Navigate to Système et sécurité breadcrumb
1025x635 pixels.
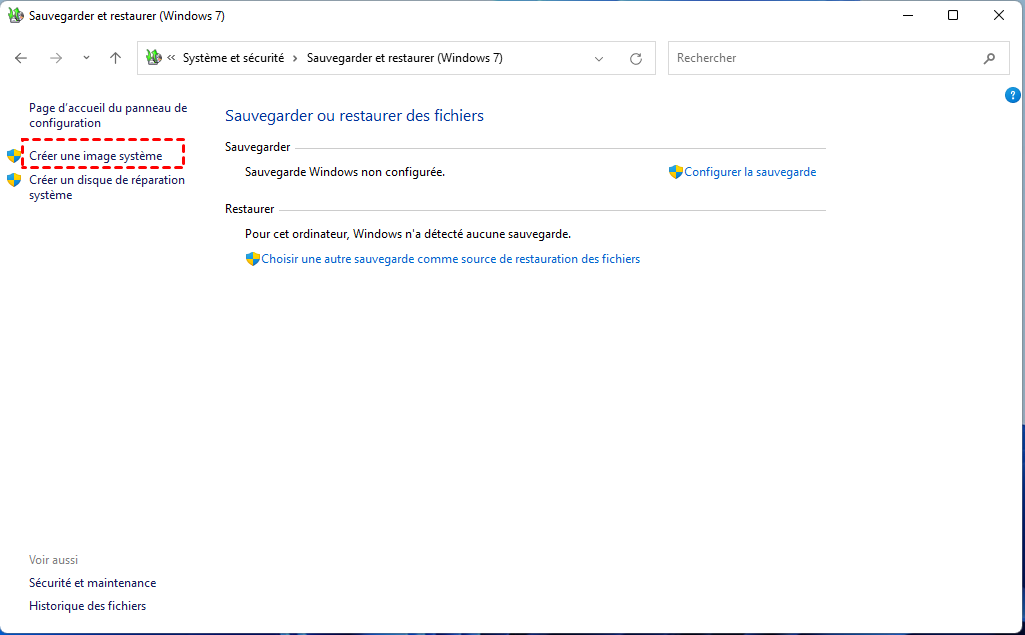(233, 58)
